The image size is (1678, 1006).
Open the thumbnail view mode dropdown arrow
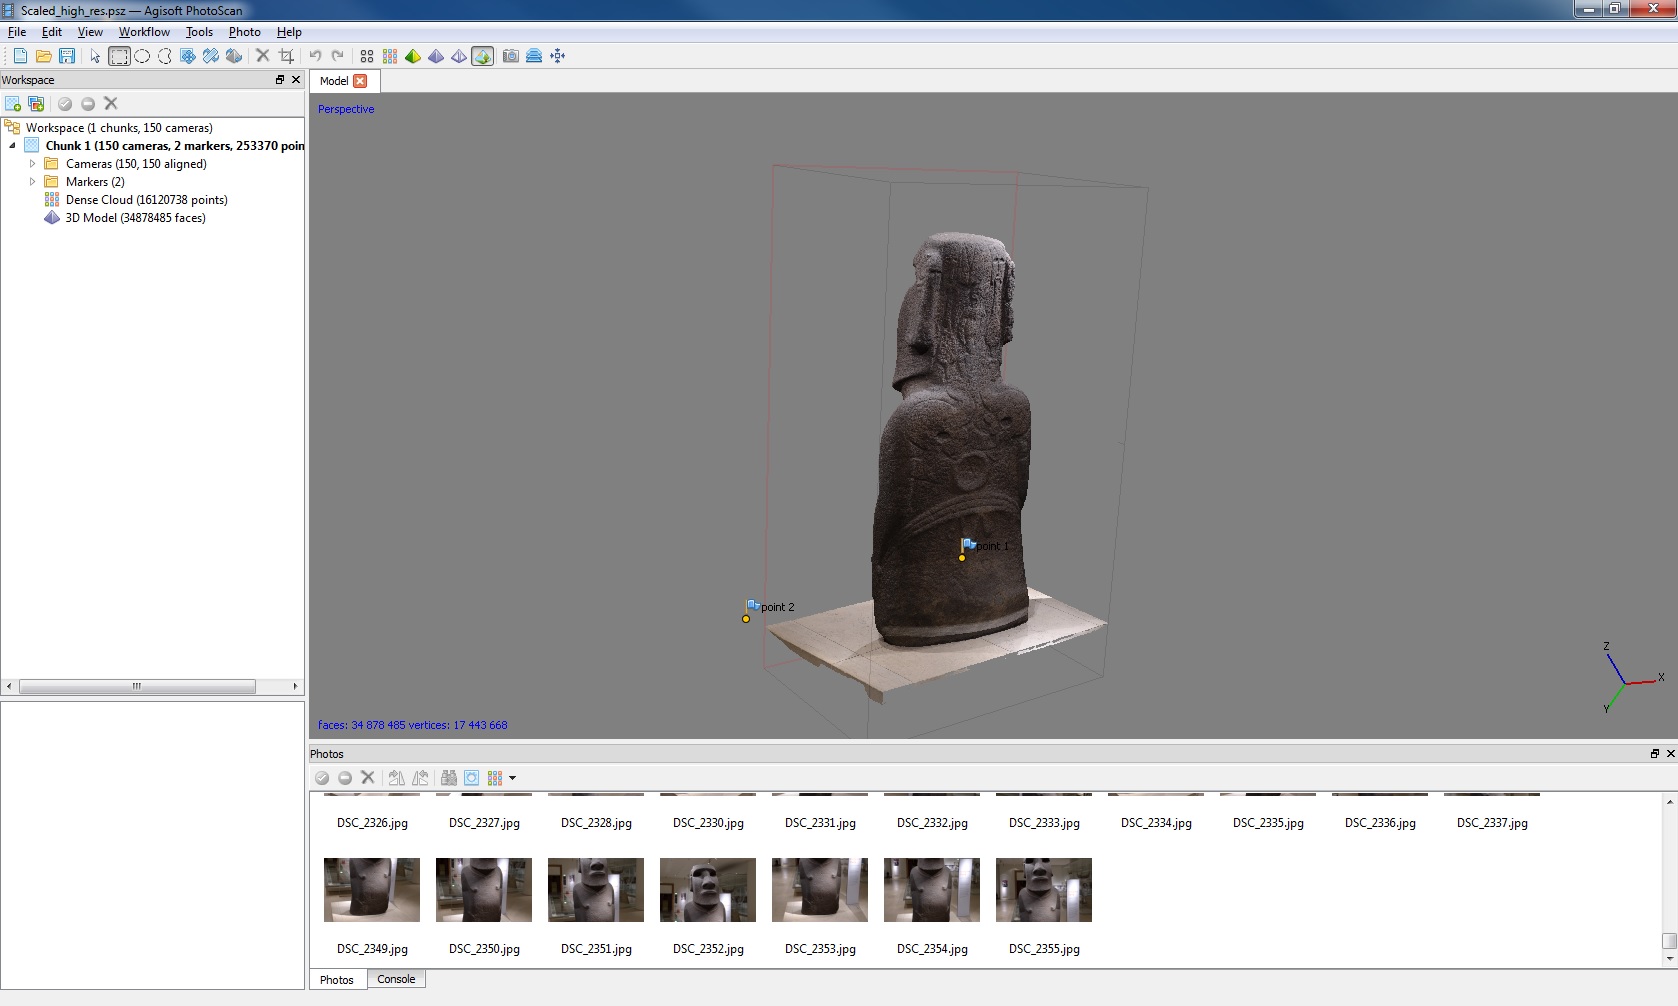(x=512, y=778)
